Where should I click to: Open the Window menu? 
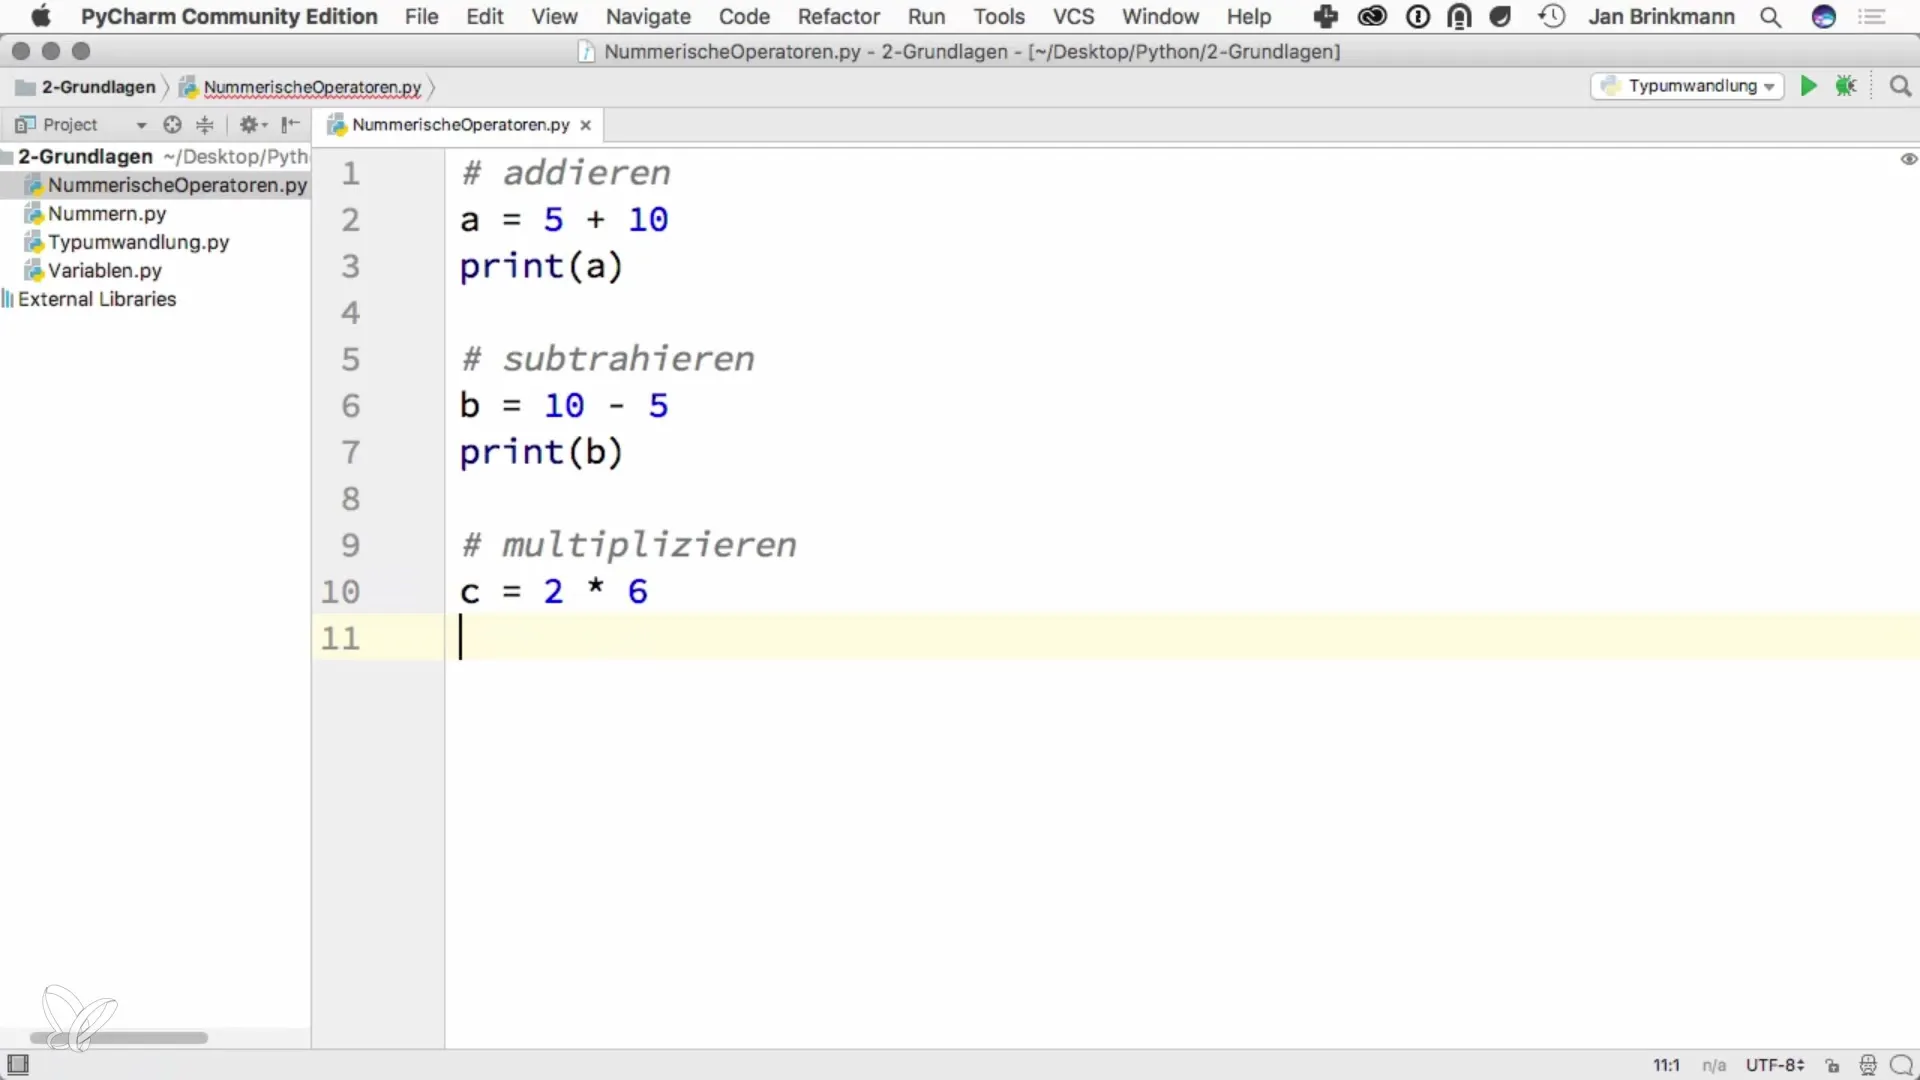pos(1160,17)
